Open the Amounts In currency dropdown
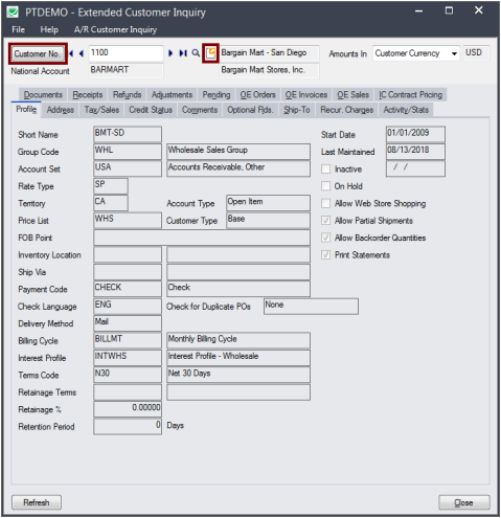The image size is (501, 518). point(454,54)
